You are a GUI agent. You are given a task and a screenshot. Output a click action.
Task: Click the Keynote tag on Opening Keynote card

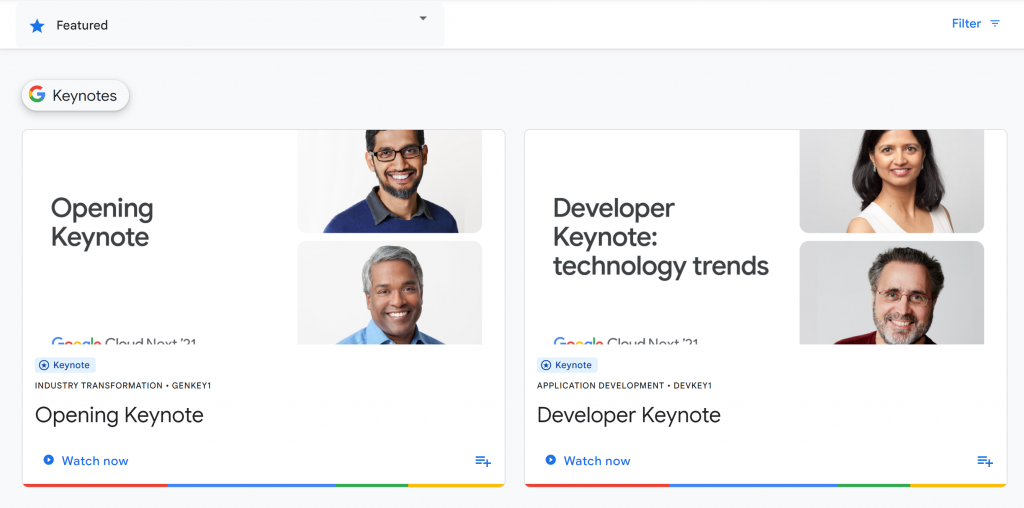65,365
